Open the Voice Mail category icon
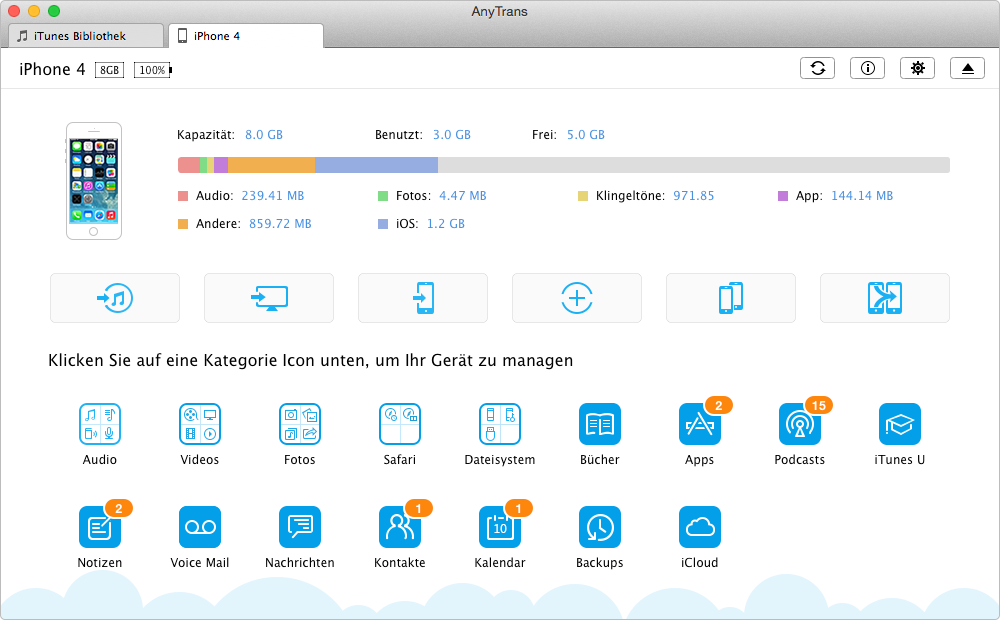 tap(200, 527)
